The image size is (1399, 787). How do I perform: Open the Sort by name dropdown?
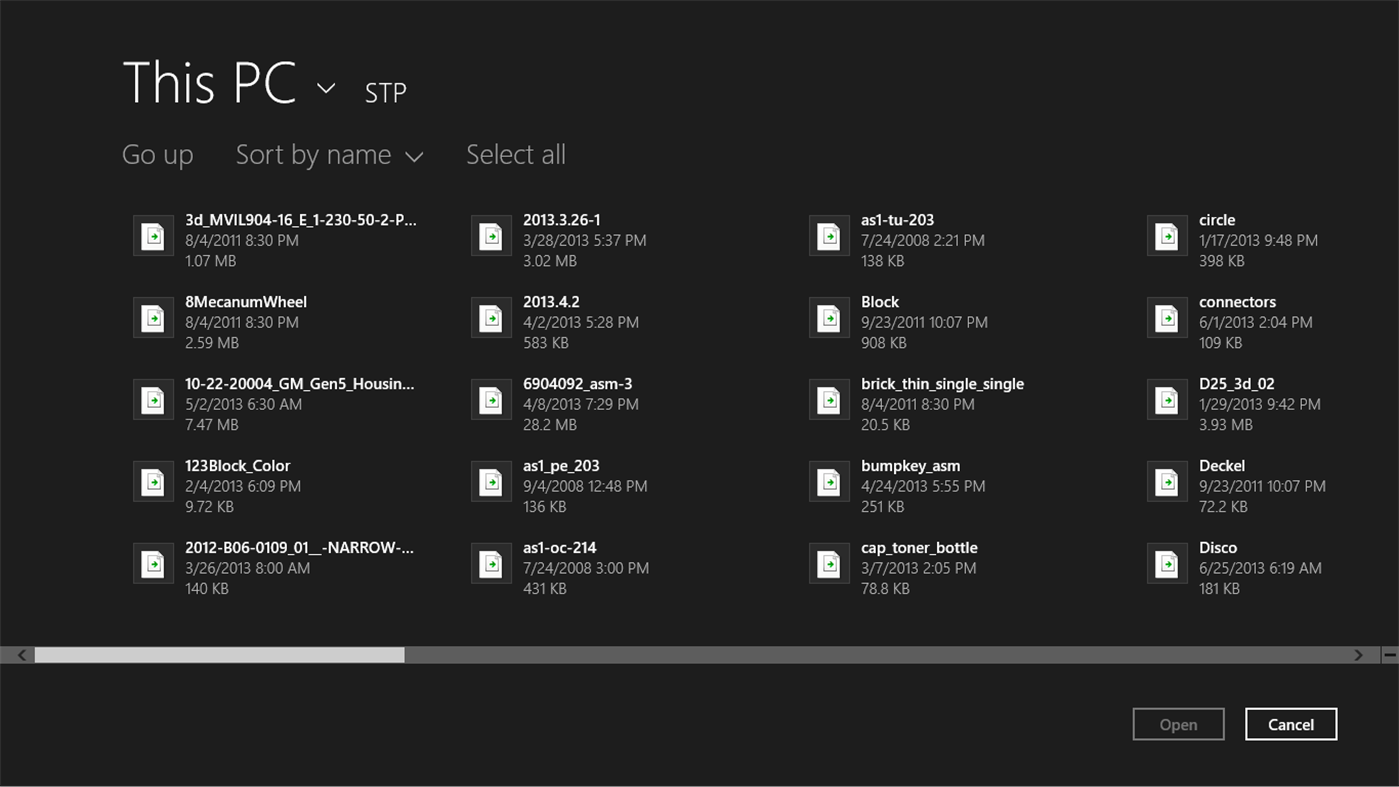329,154
